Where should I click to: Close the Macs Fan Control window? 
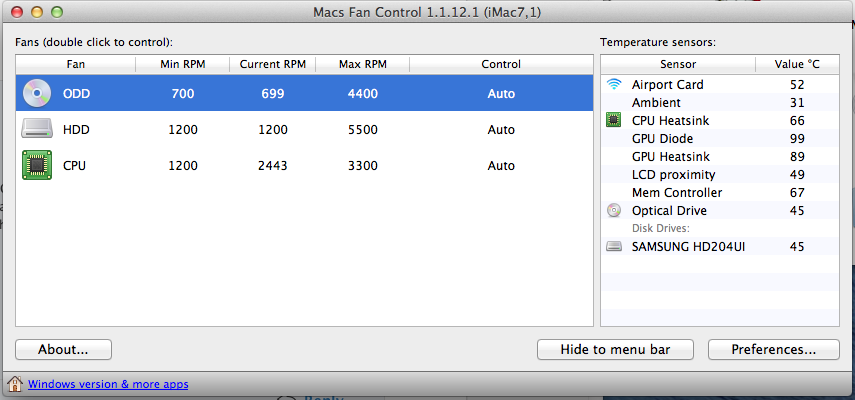[17, 11]
